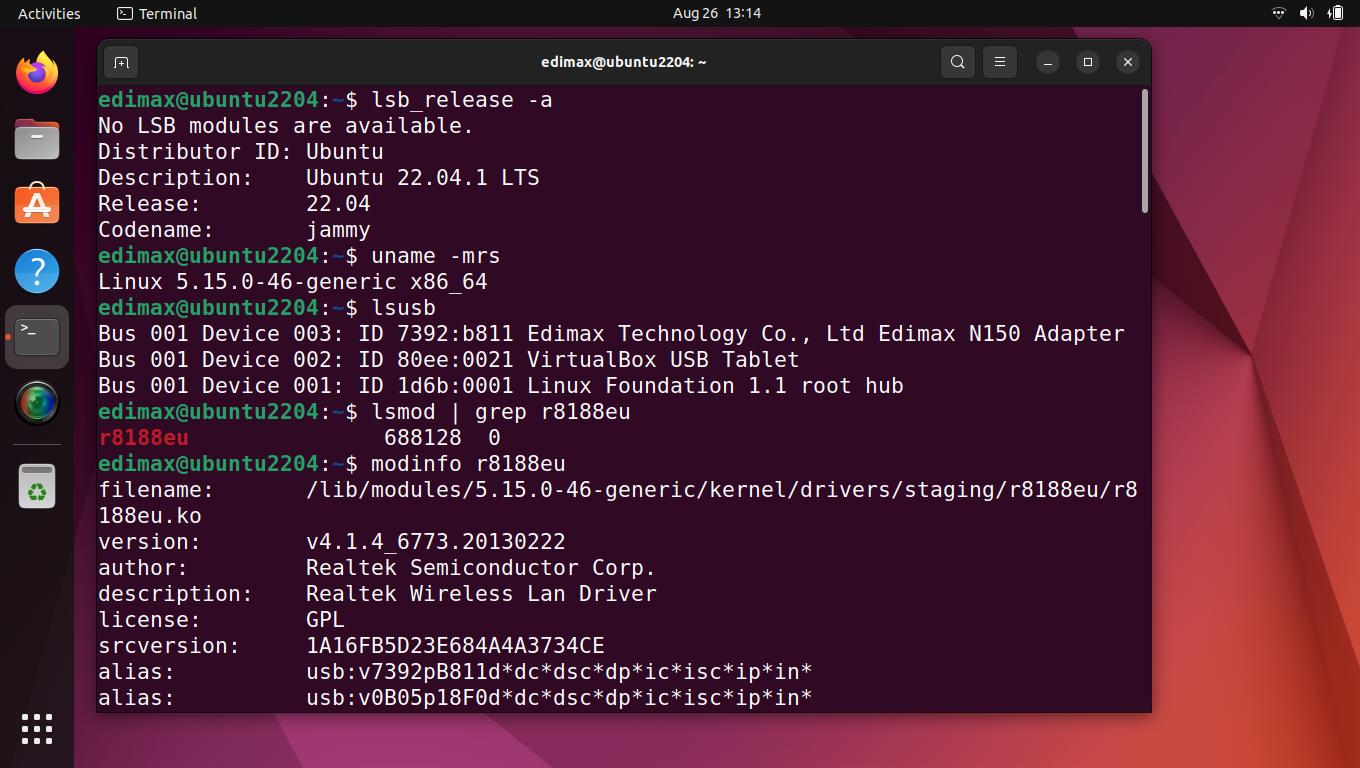Open the Trash from the dock
The height and width of the screenshot is (768, 1360).
pyautogui.click(x=37, y=486)
